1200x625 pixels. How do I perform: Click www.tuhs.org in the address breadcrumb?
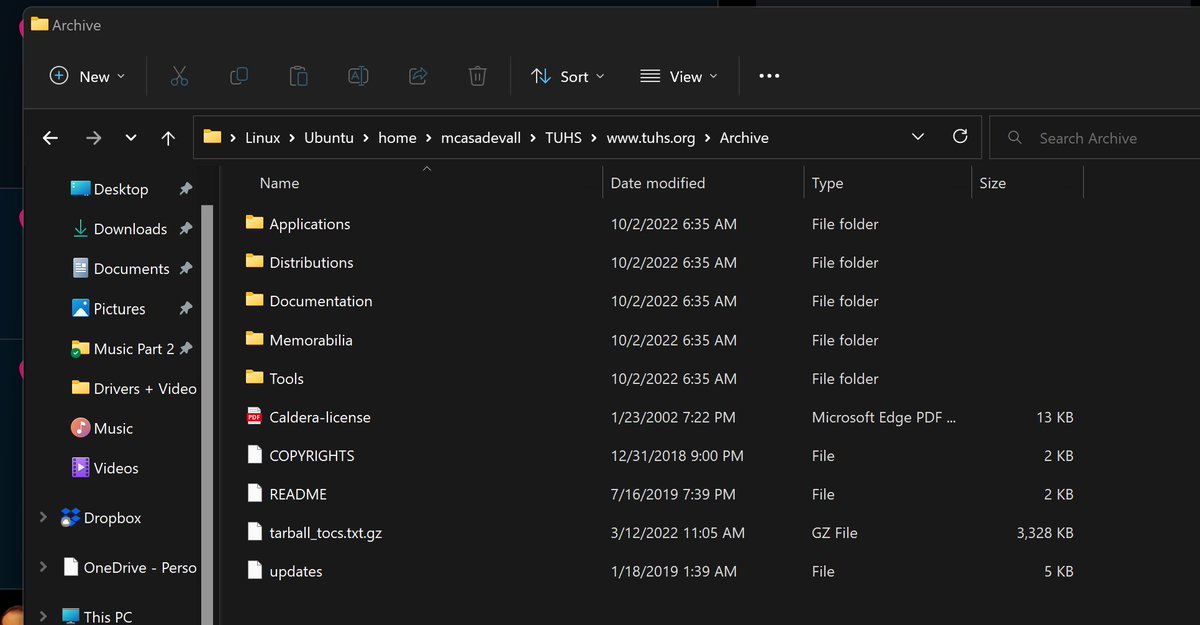coord(651,138)
